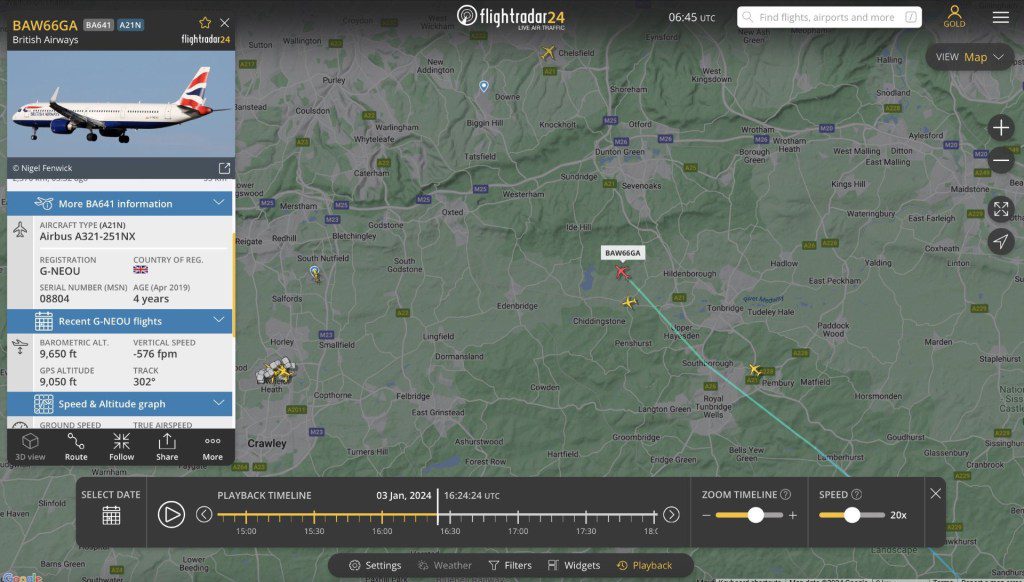Screen dimensions: 1024x582
Task: Expand Recent G-NEOU flights section
Action: [x=120, y=321]
